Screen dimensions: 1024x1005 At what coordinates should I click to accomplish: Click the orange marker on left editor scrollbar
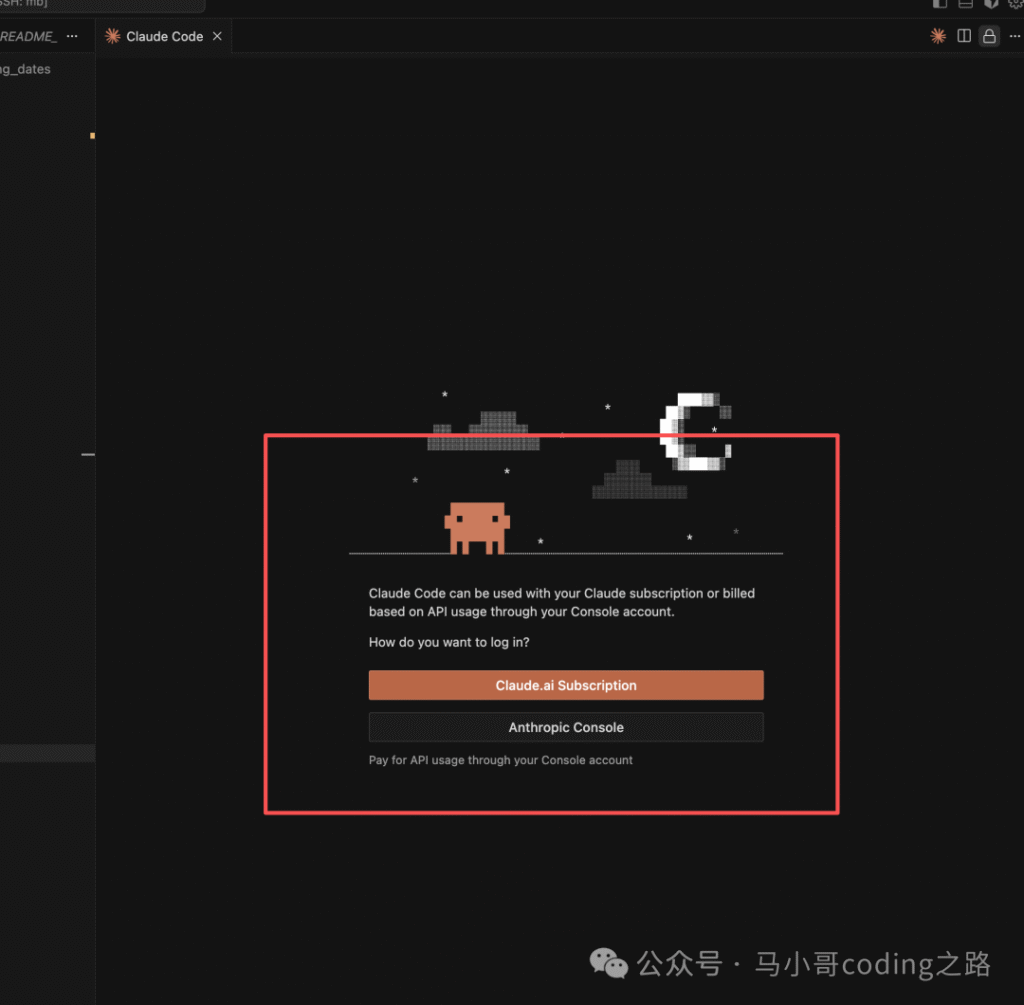92,135
